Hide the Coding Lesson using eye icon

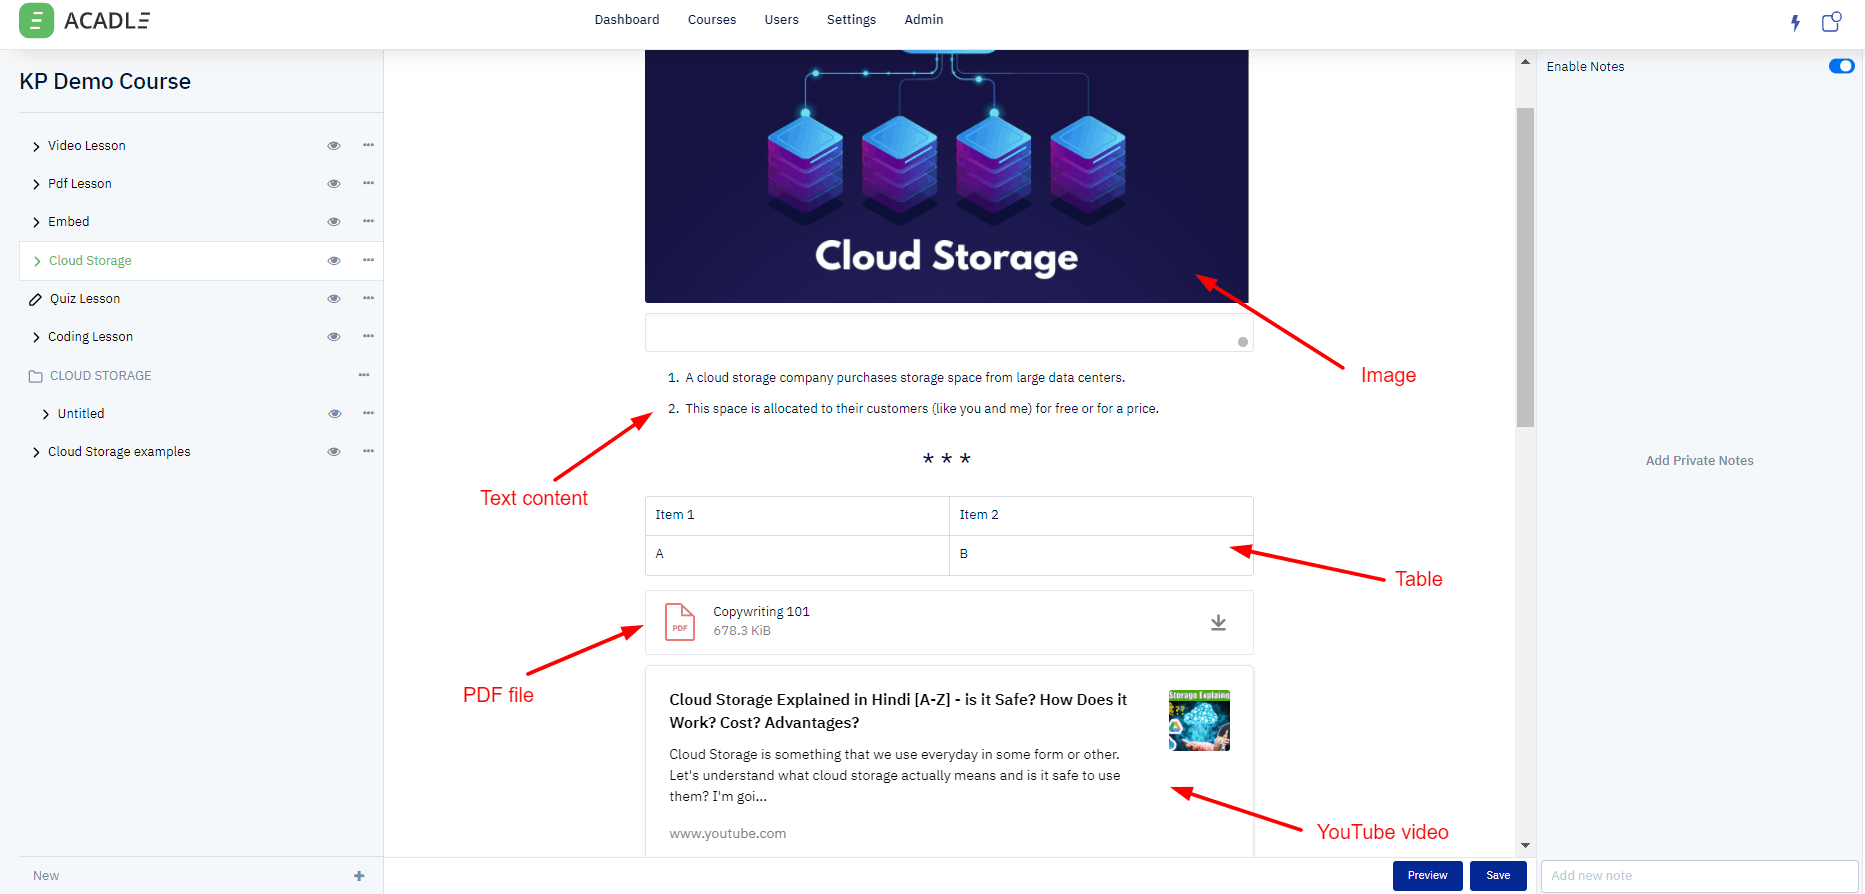click(x=334, y=337)
